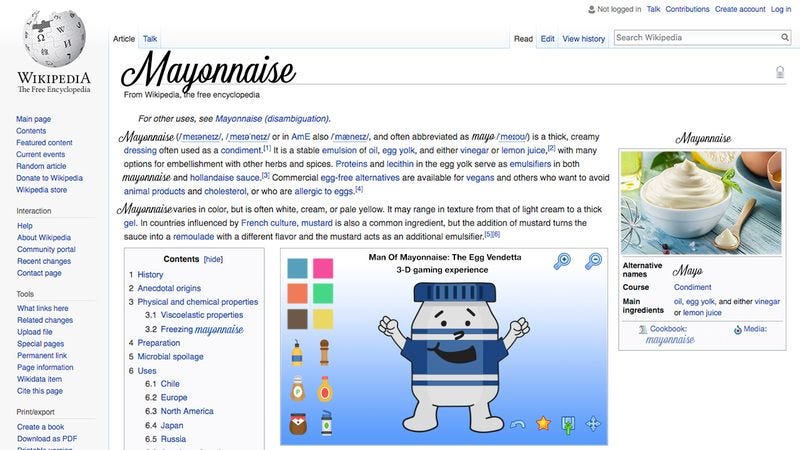Click What links here under Tools
This screenshot has width=800, height=450.
click(43, 308)
